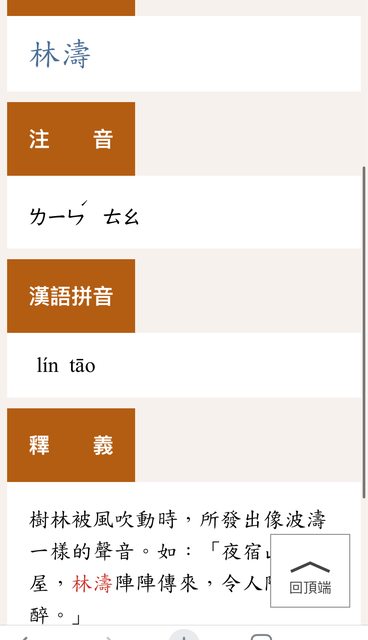Click the phrase 陣陣傳來 in the example
This screenshot has height=640, width=368.
click(157, 582)
